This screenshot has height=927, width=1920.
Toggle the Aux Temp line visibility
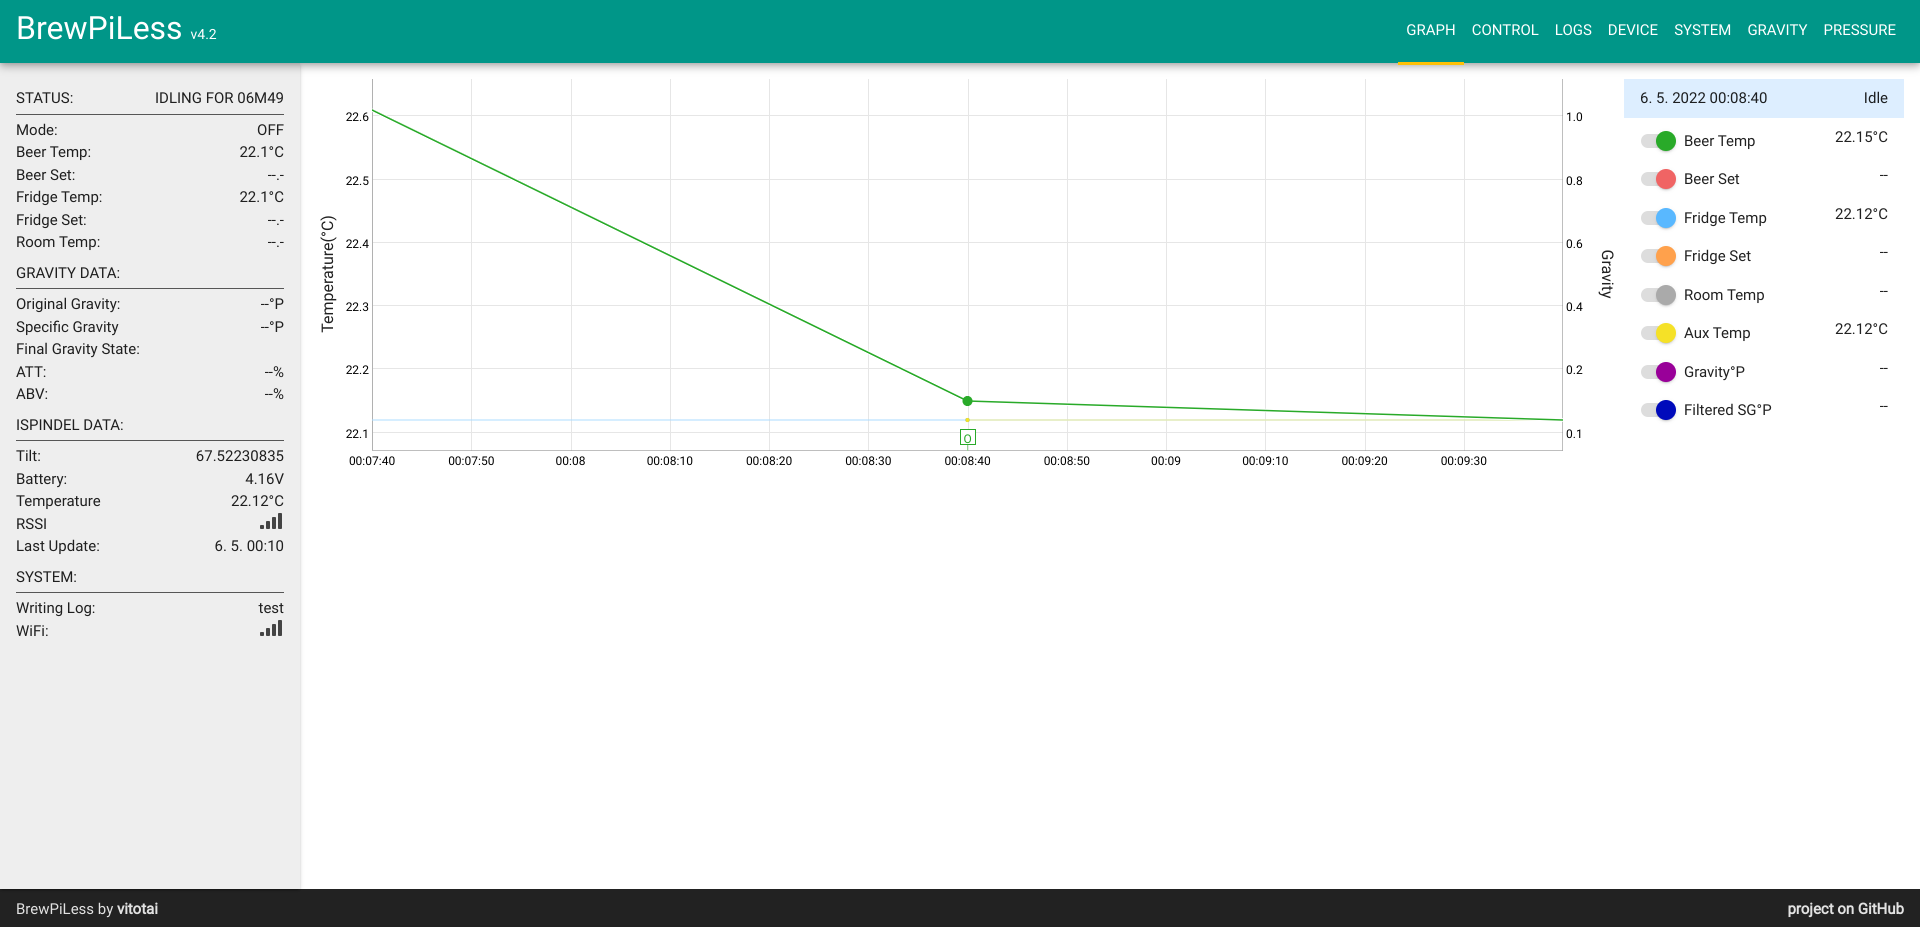click(1658, 333)
